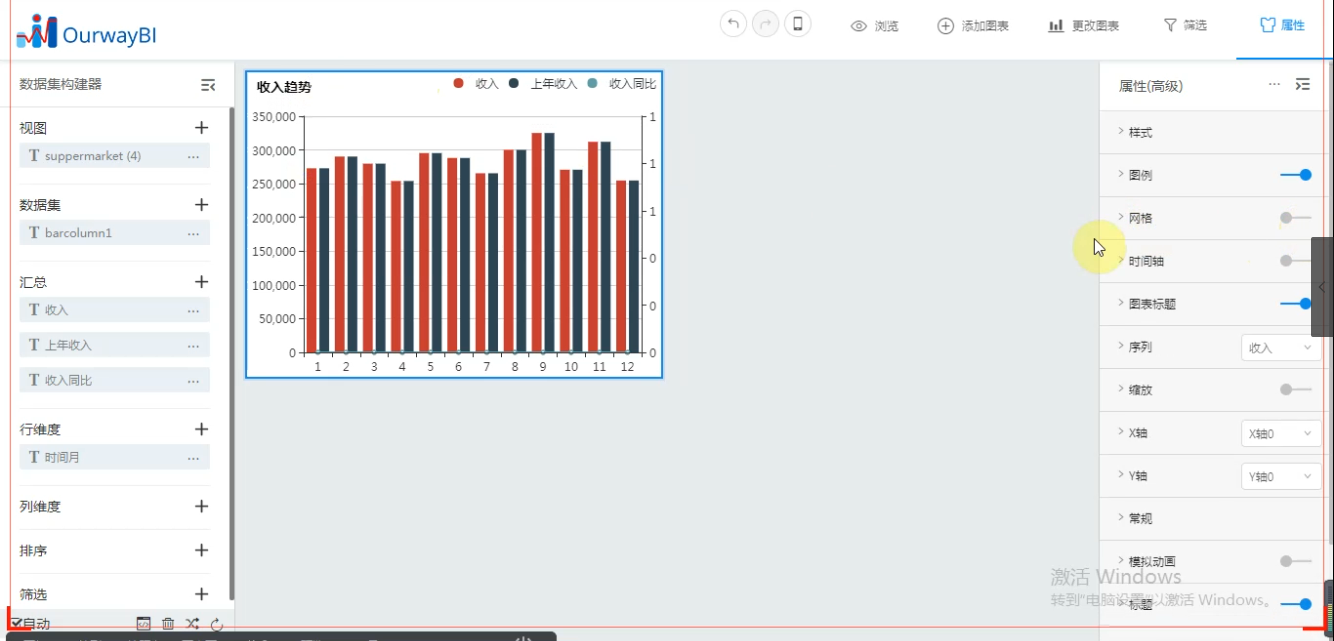
Task: Enable the 缩放 zoom switch
Action: (1295, 390)
